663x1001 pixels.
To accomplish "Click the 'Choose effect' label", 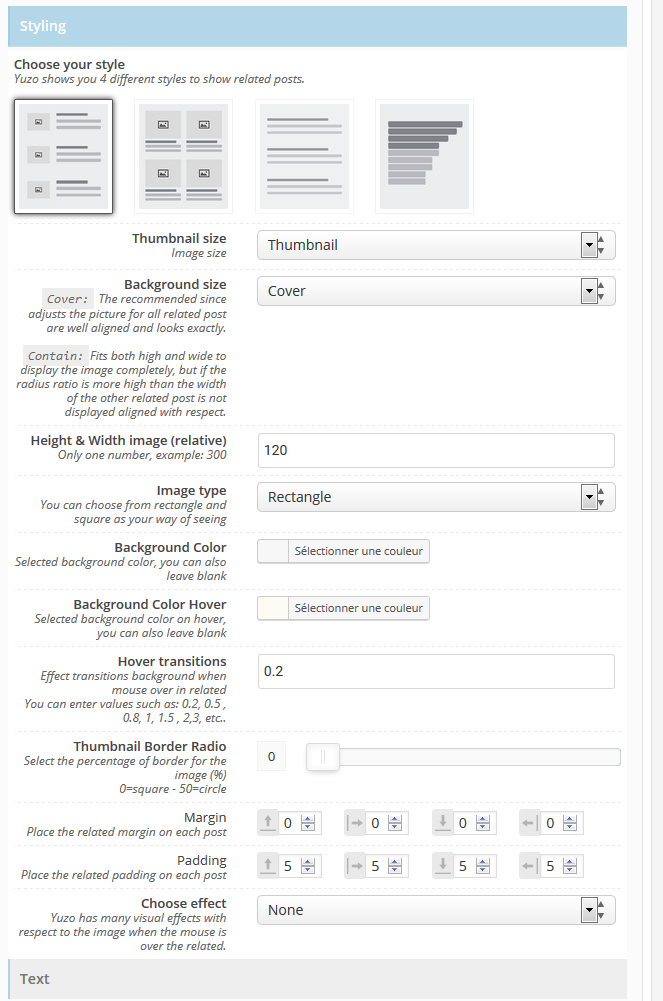I will pyautogui.click(x=184, y=903).
